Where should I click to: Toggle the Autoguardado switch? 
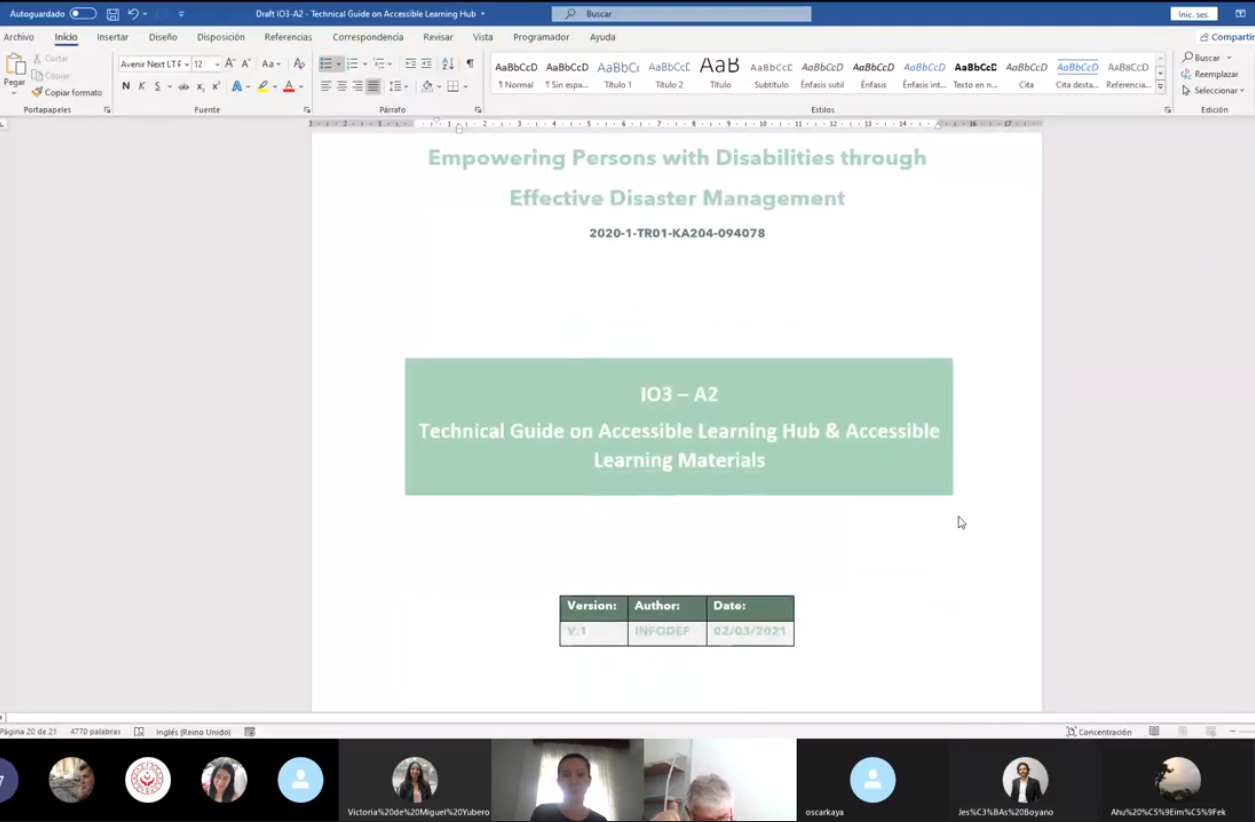(83, 14)
